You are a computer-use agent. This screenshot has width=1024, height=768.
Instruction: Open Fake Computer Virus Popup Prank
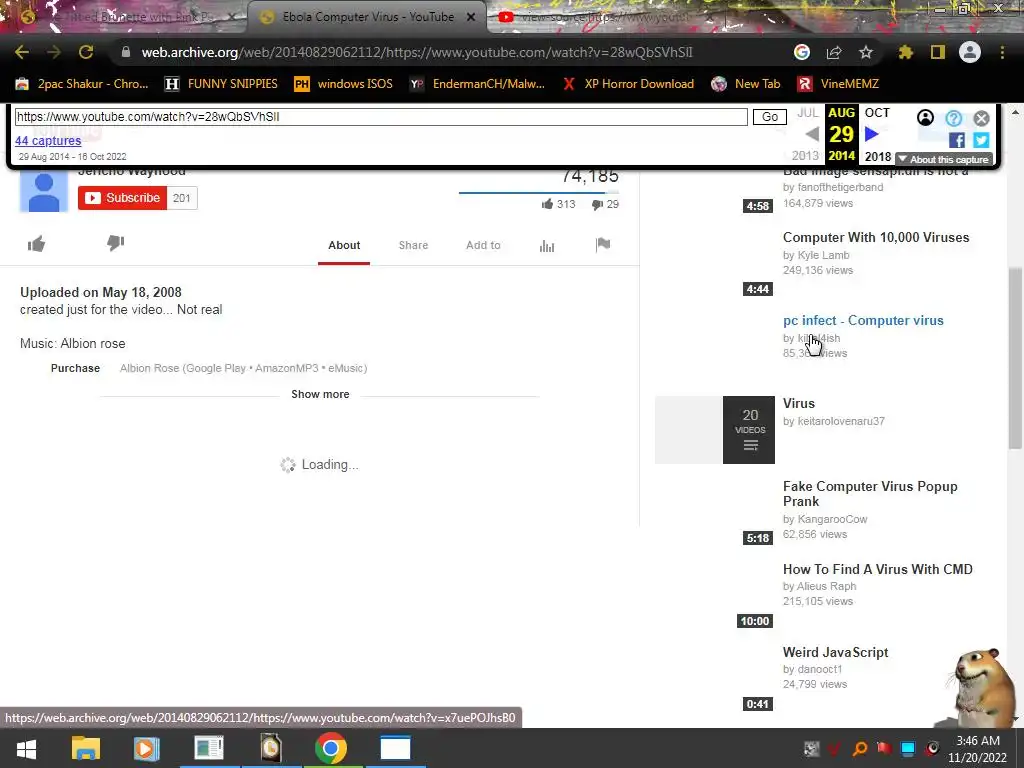870,494
